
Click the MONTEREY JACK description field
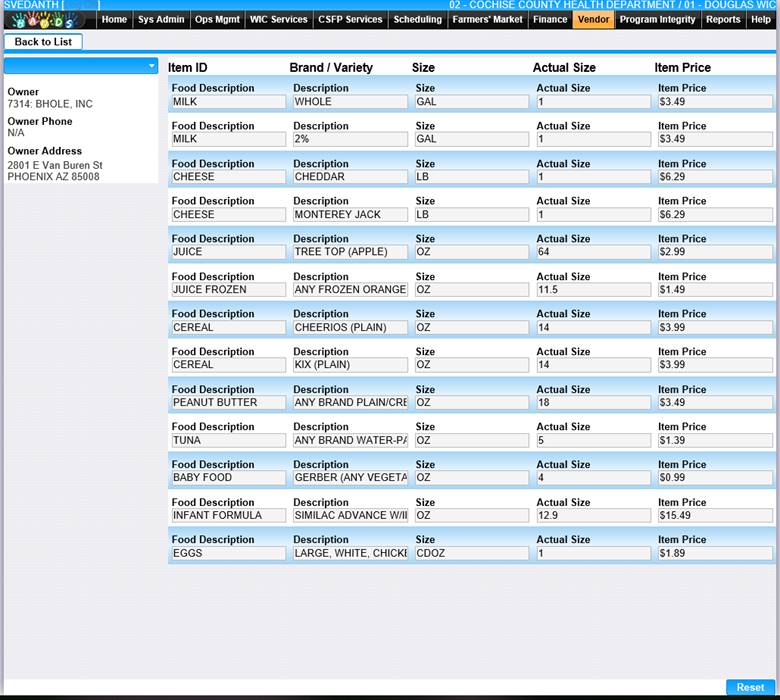[x=350, y=215]
